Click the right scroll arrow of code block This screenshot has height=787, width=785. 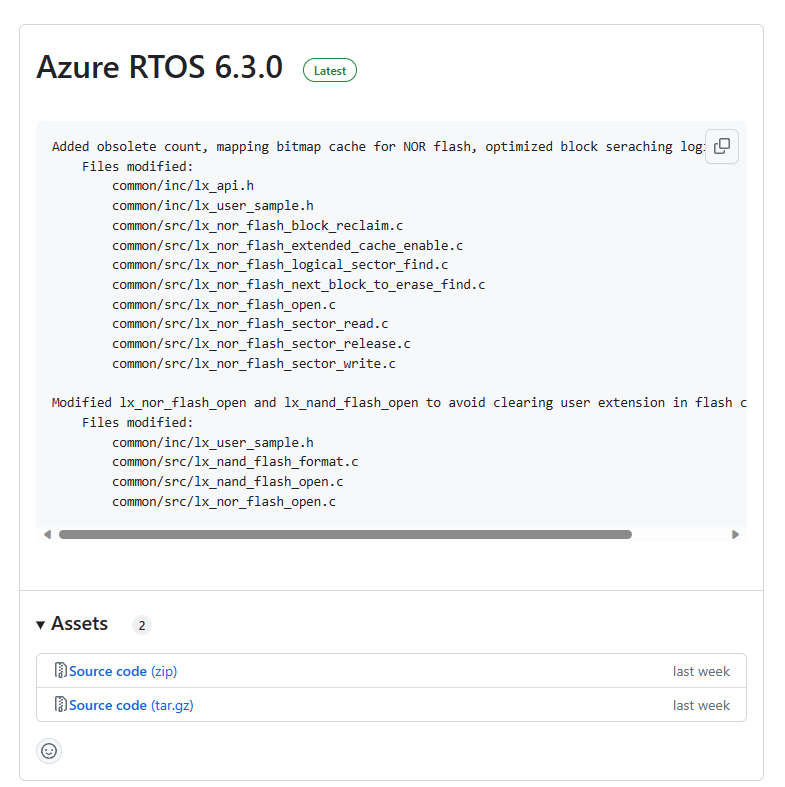point(735,535)
